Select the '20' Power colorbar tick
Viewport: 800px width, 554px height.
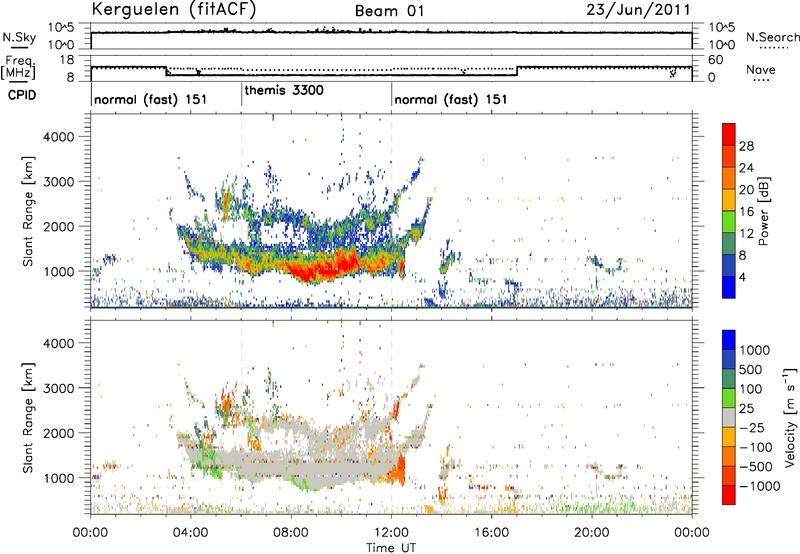746,190
